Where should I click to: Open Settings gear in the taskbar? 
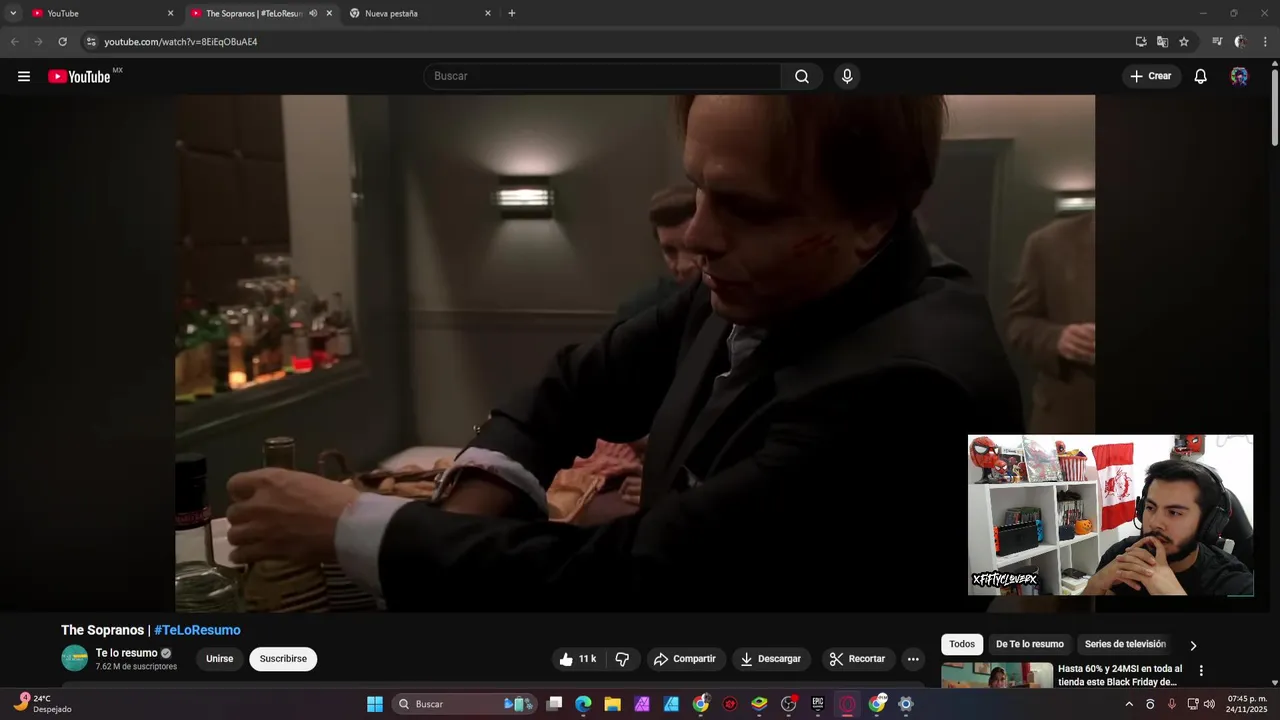tap(906, 704)
